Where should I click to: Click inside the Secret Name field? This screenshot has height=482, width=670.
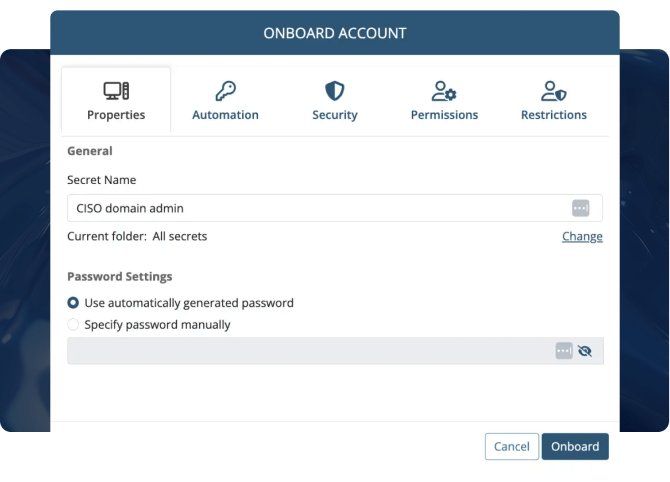pos(335,208)
